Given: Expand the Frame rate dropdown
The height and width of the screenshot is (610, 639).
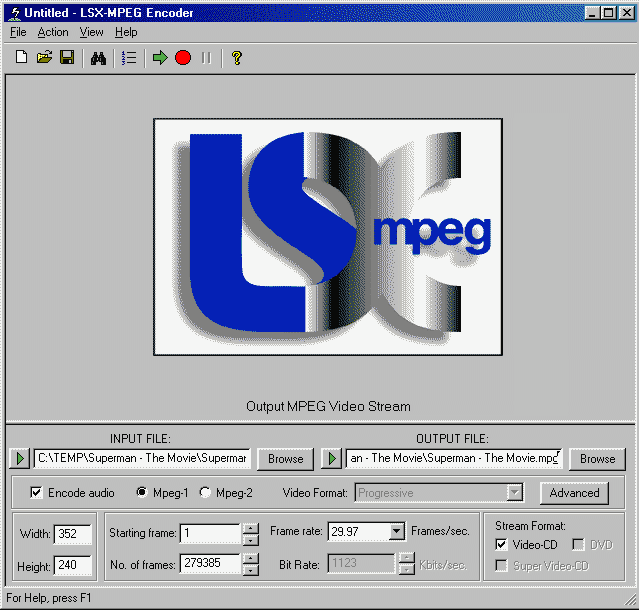Looking at the screenshot, I should [x=396, y=531].
